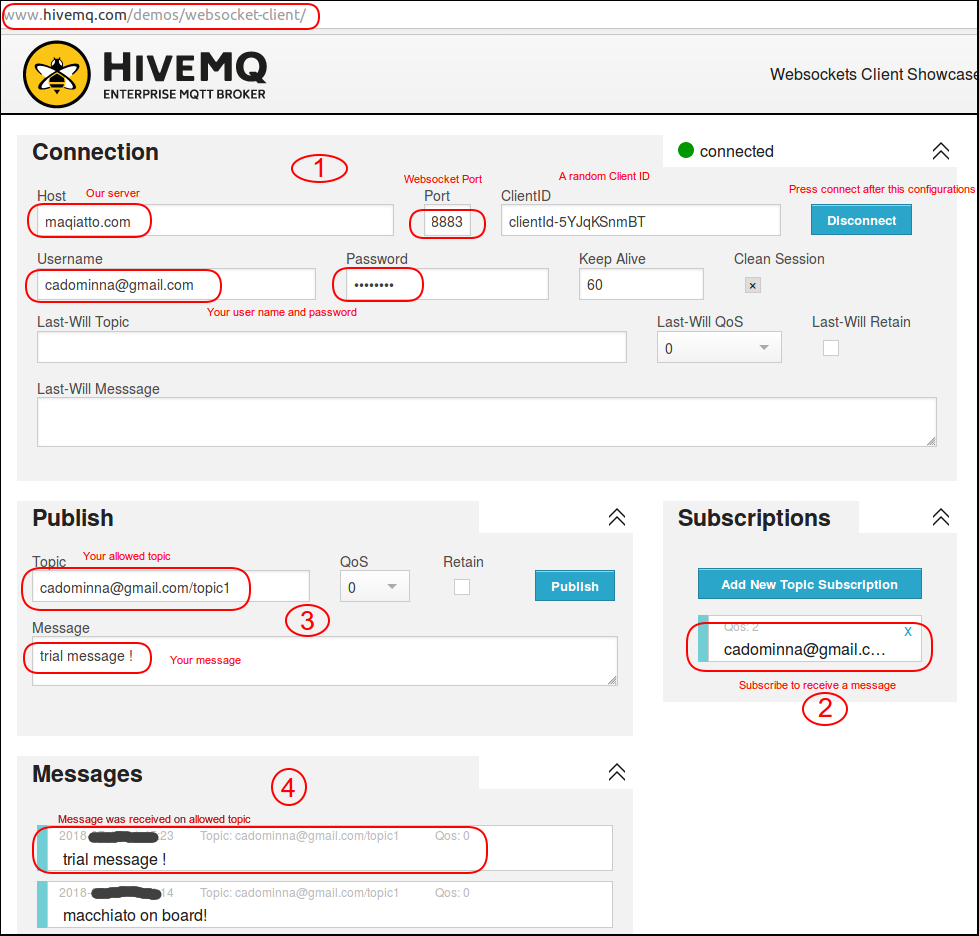Image resolution: width=979 pixels, height=936 pixels.
Task: Click the Port field showing 8883
Action: point(447,220)
